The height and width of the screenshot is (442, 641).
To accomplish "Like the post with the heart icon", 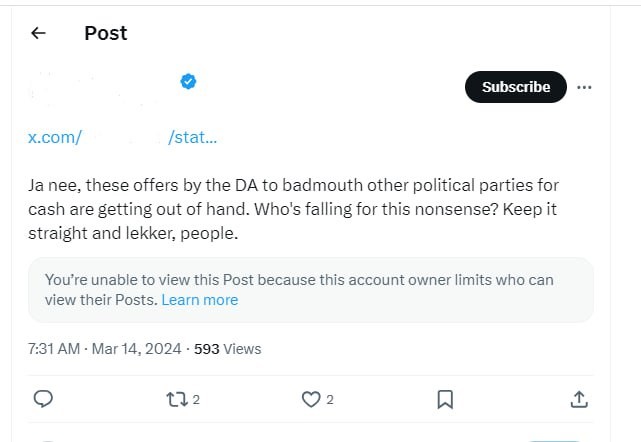I will 310,399.
